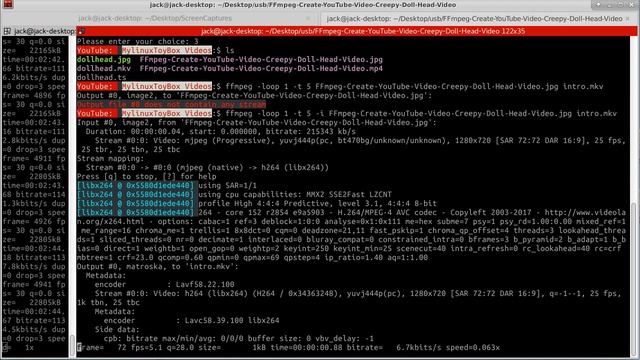
Task: Click the 'Side data:' line
Action: coord(117,329)
